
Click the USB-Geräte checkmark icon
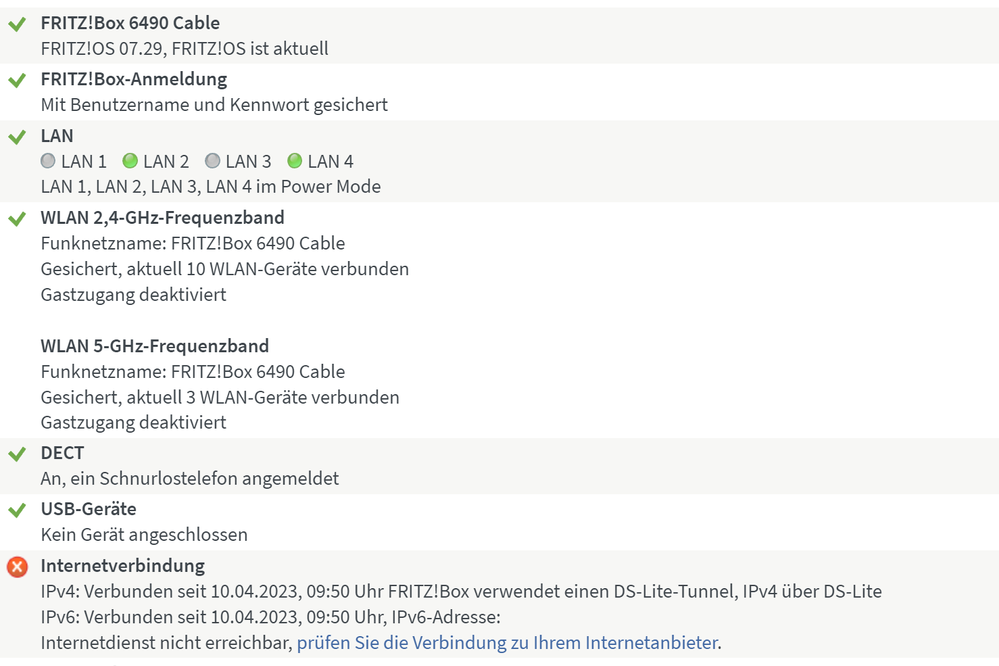17,510
